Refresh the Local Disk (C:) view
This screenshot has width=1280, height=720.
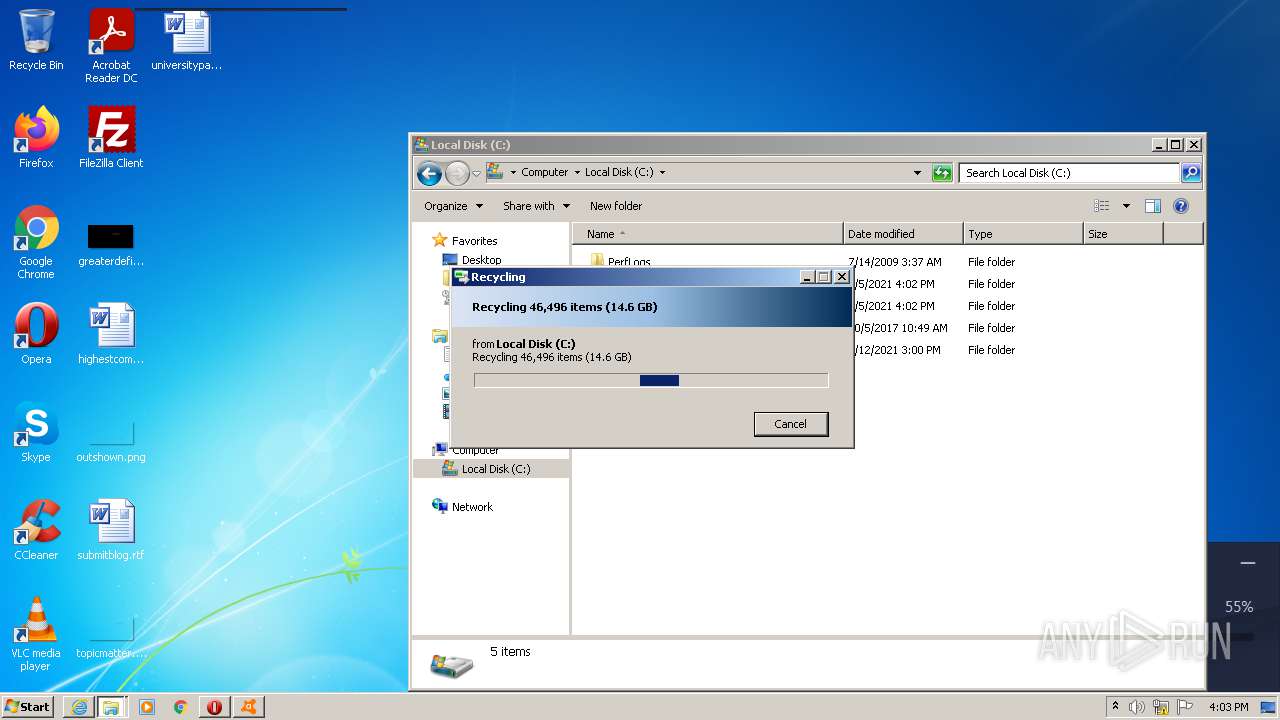coord(942,172)
